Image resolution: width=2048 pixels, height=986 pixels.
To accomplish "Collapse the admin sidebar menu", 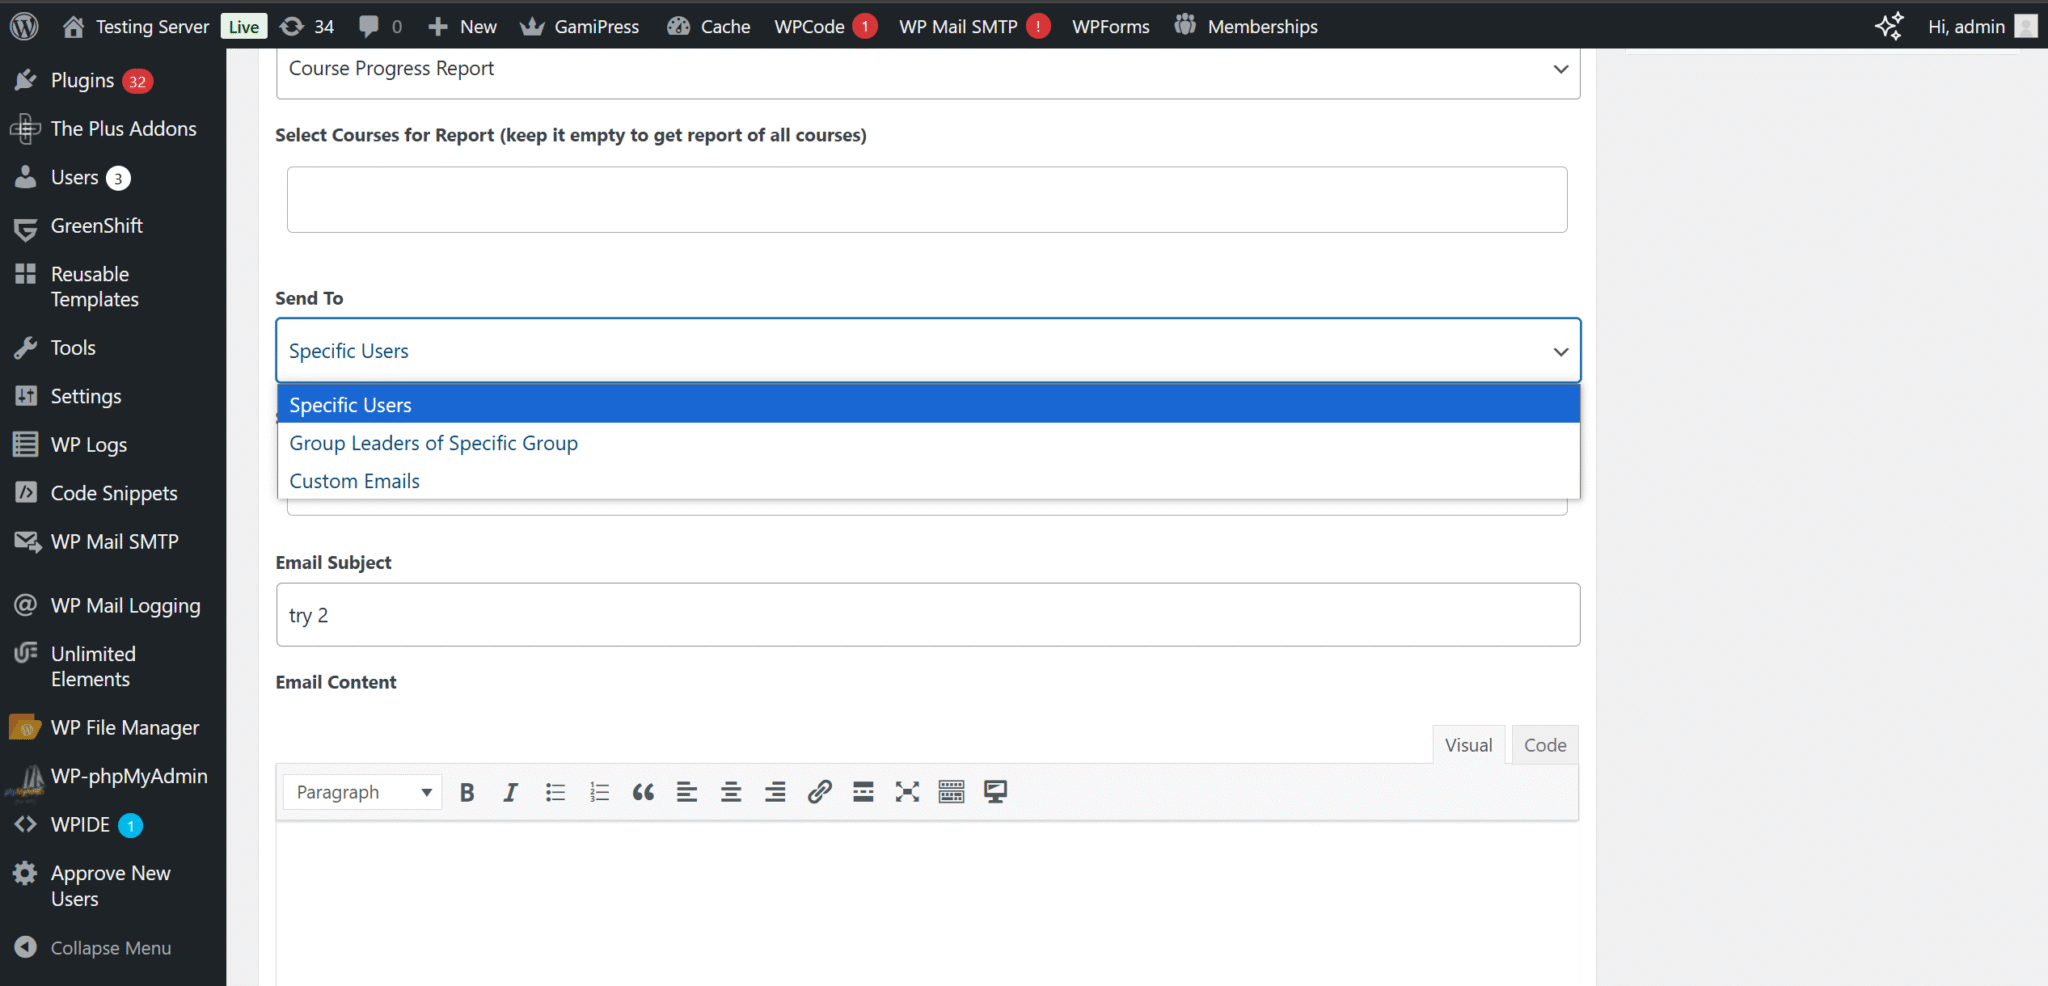I will tap(110, 948).
